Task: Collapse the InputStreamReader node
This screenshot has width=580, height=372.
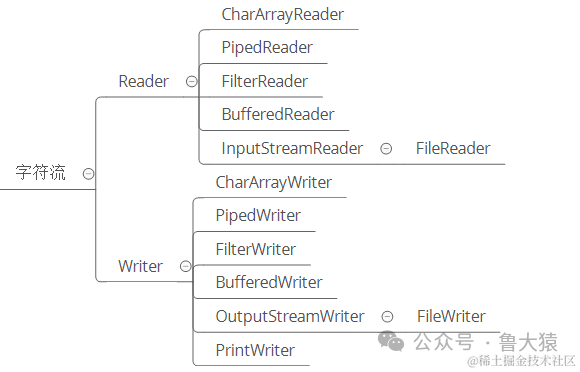Action: coord(386,149)
